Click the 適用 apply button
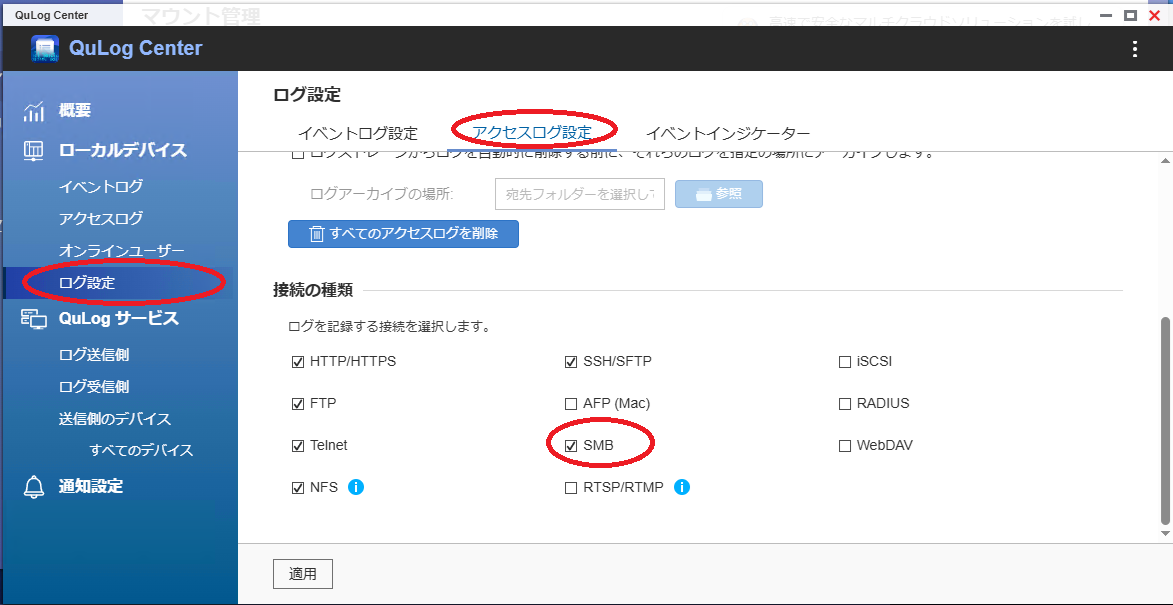Viewport: 1173px width, 605px height. (x=303, y=574)
